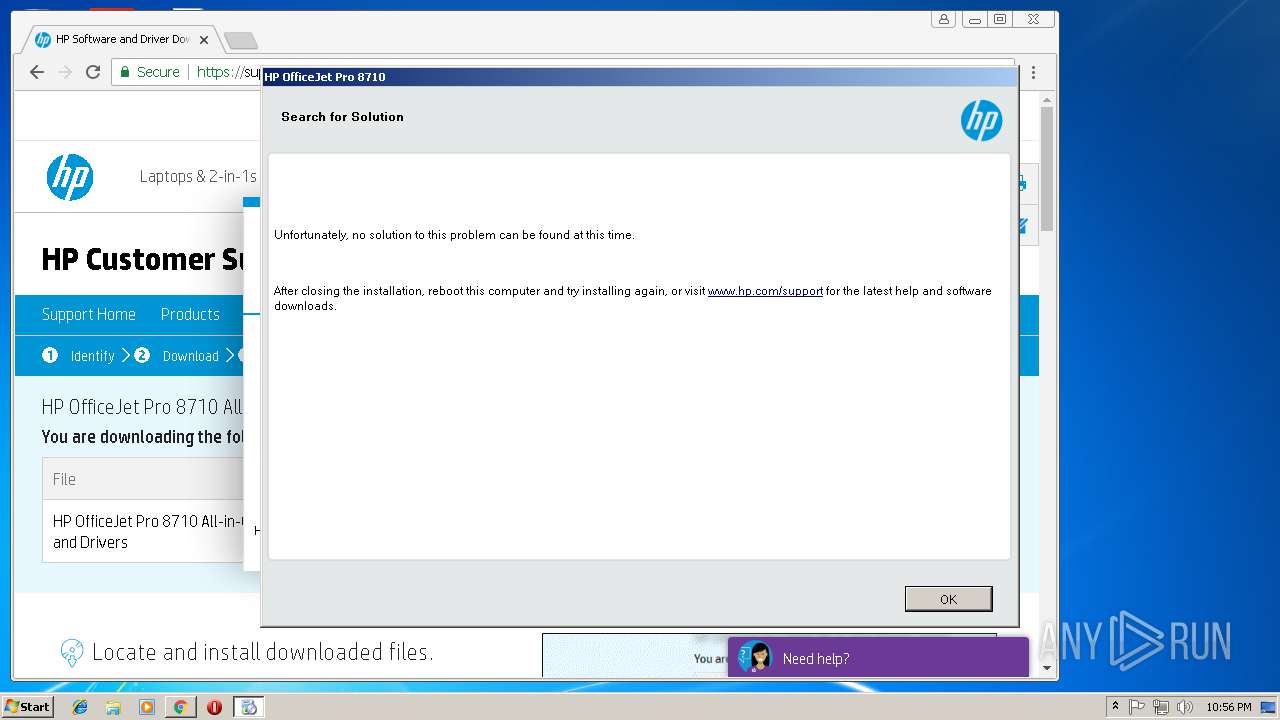Switch to Chrome in the taskbar
The image size is (1280, 720).
180,707
